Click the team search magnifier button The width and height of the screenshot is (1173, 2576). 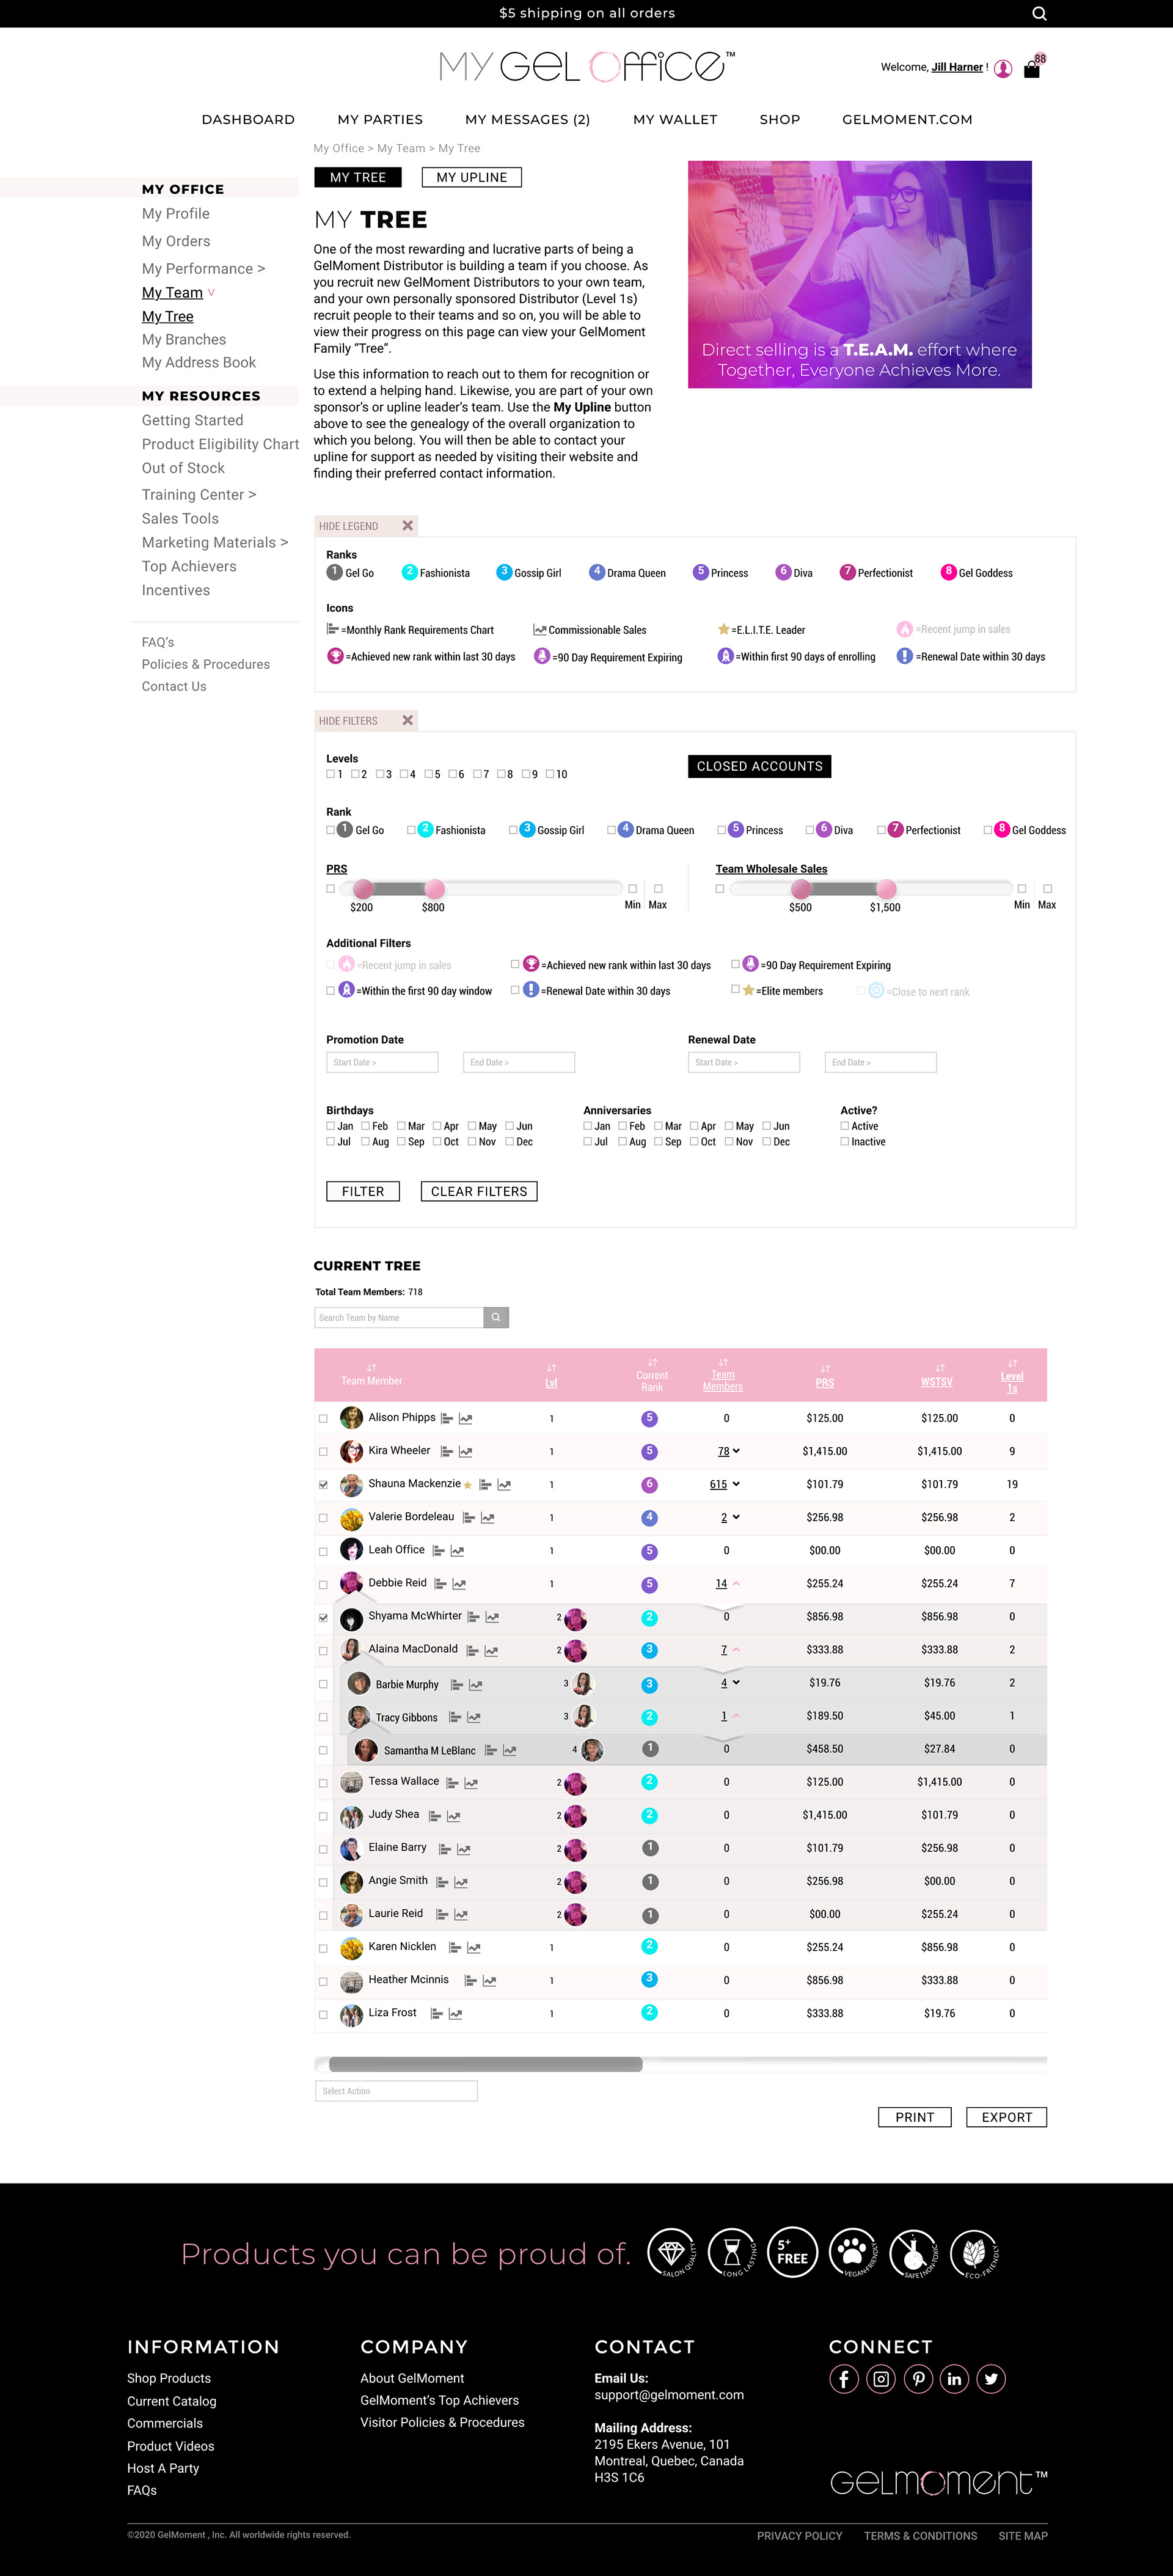point(496,1317)
